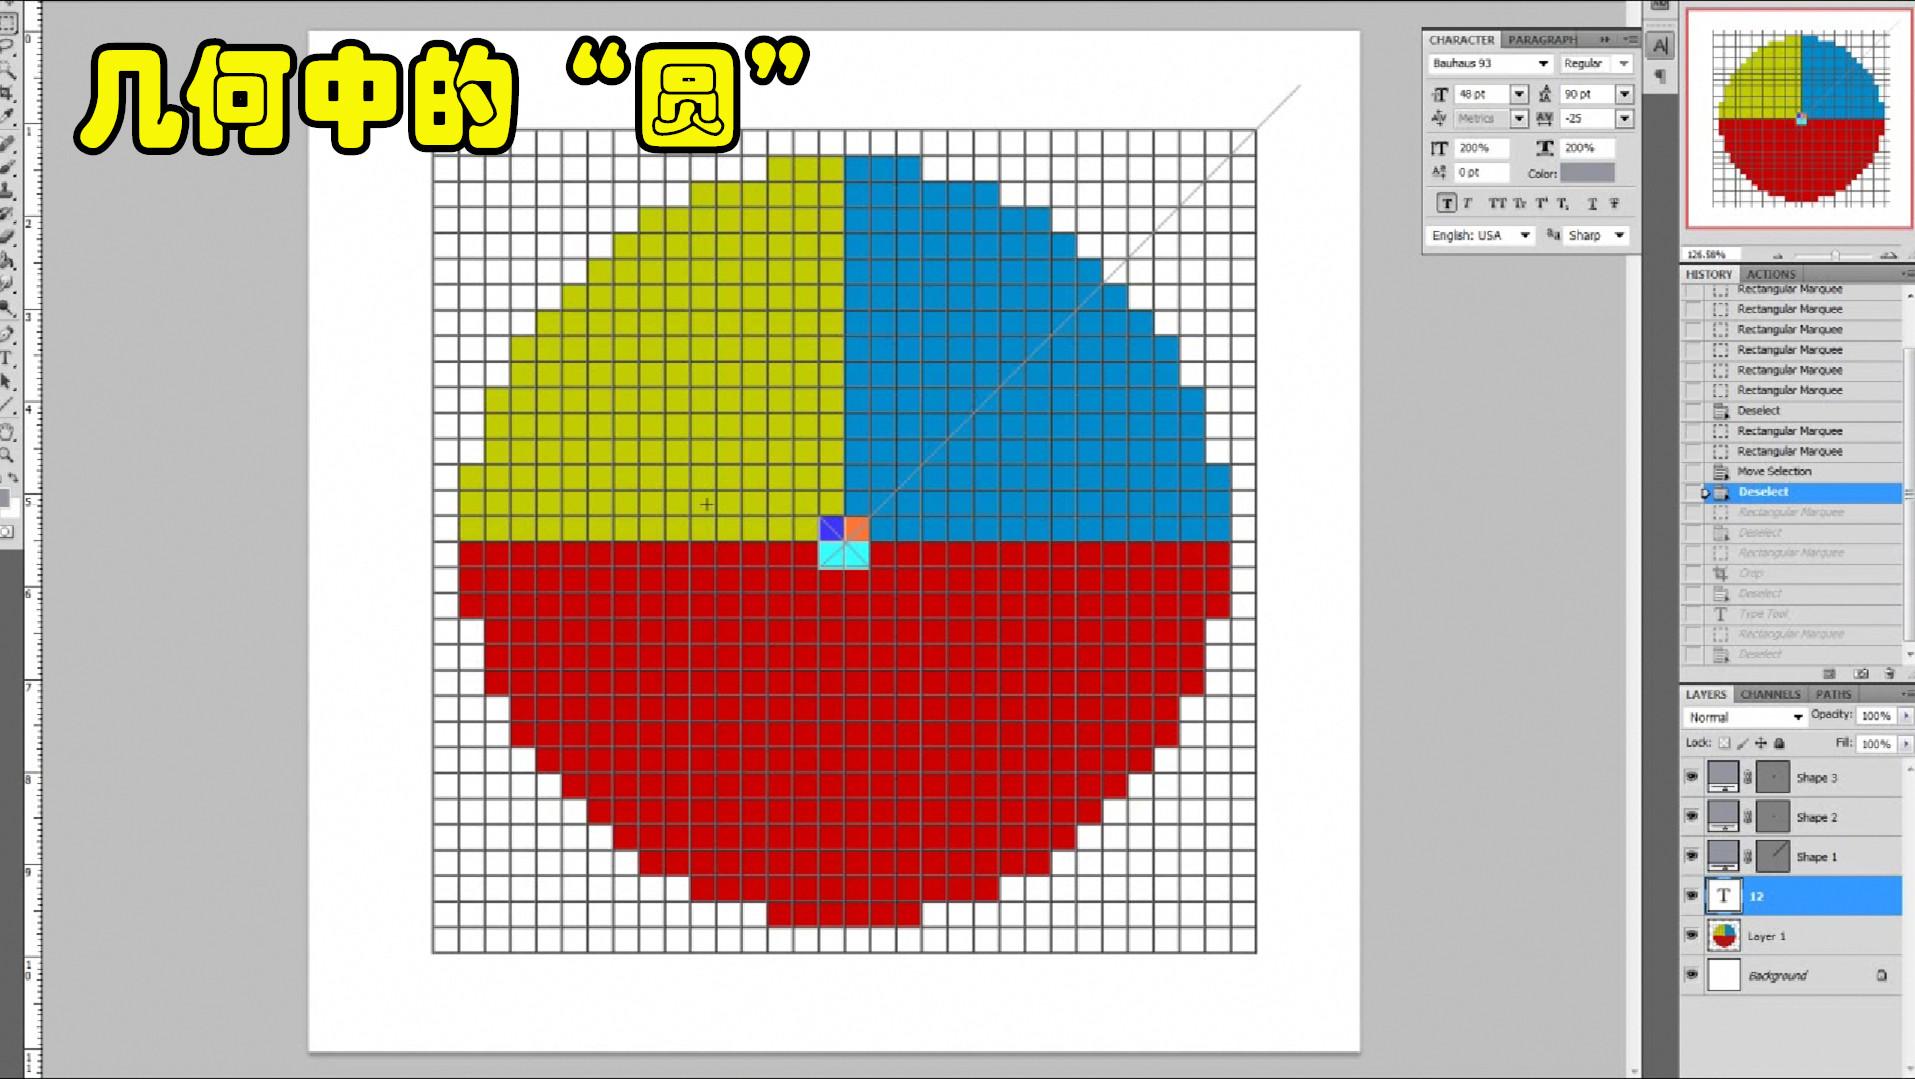The width and height of the screenshot is (1915, 1079).
Task: Switch to the Actions tab
Action: click(x=1771, y=274)
